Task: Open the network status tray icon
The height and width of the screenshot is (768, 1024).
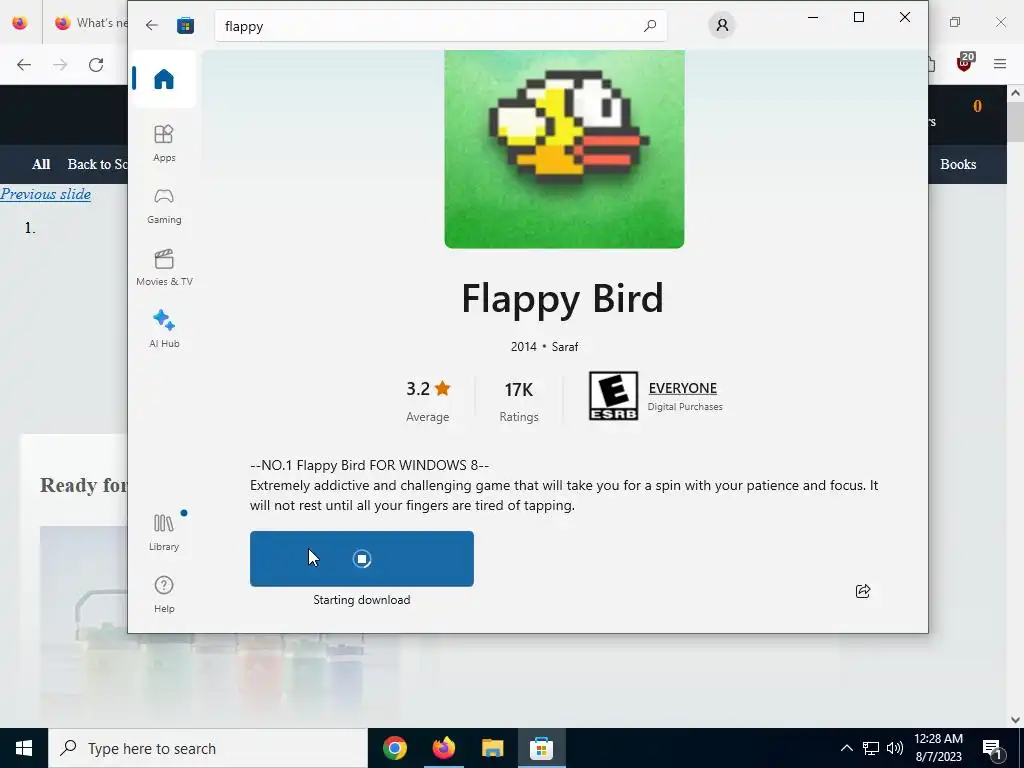Action: (871, 748)
